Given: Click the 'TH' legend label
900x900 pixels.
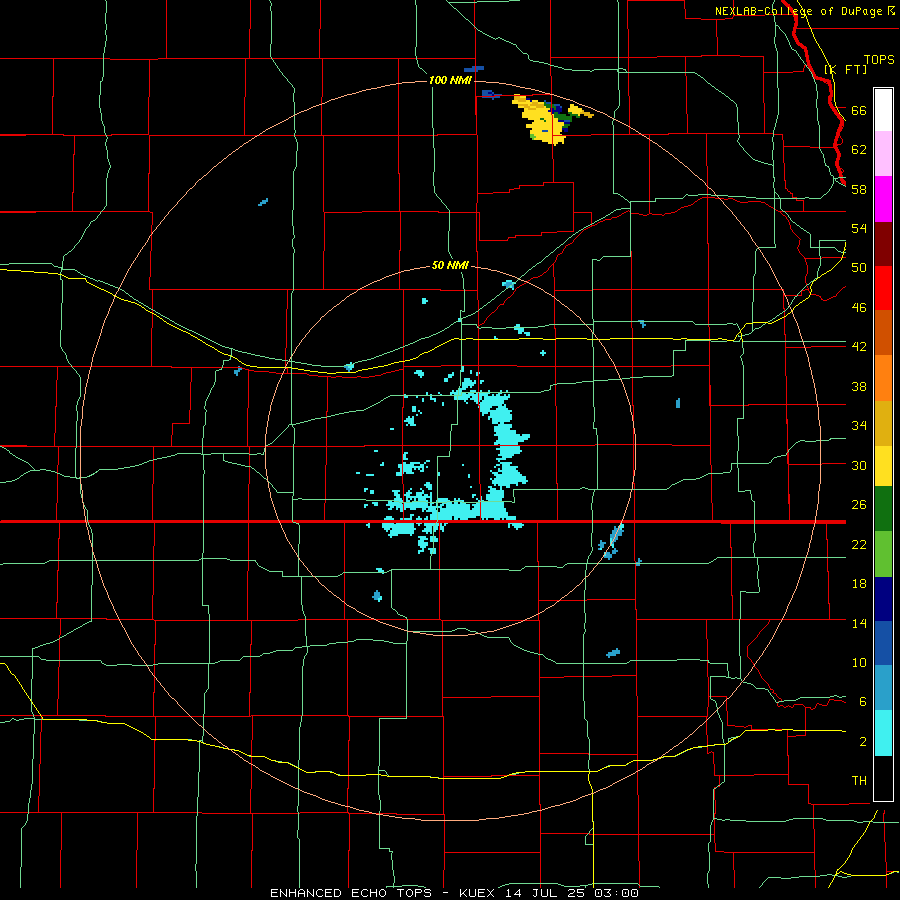Looking at the screenshot, I should (x=859, y=781).
